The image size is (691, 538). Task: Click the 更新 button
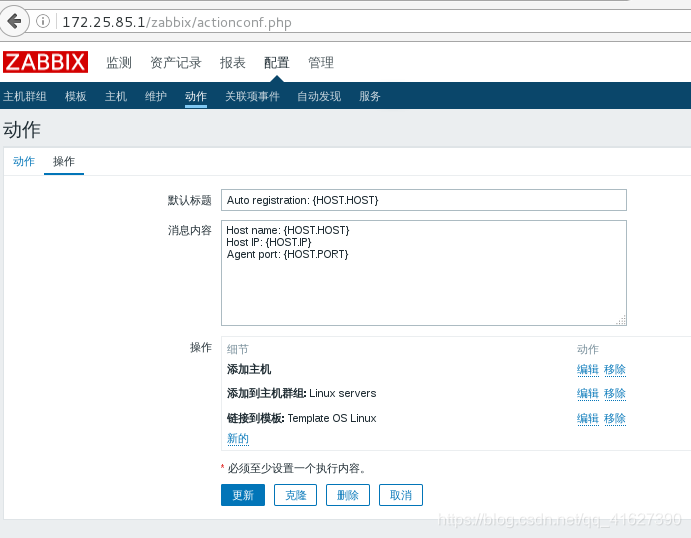[x=243, y=495]
